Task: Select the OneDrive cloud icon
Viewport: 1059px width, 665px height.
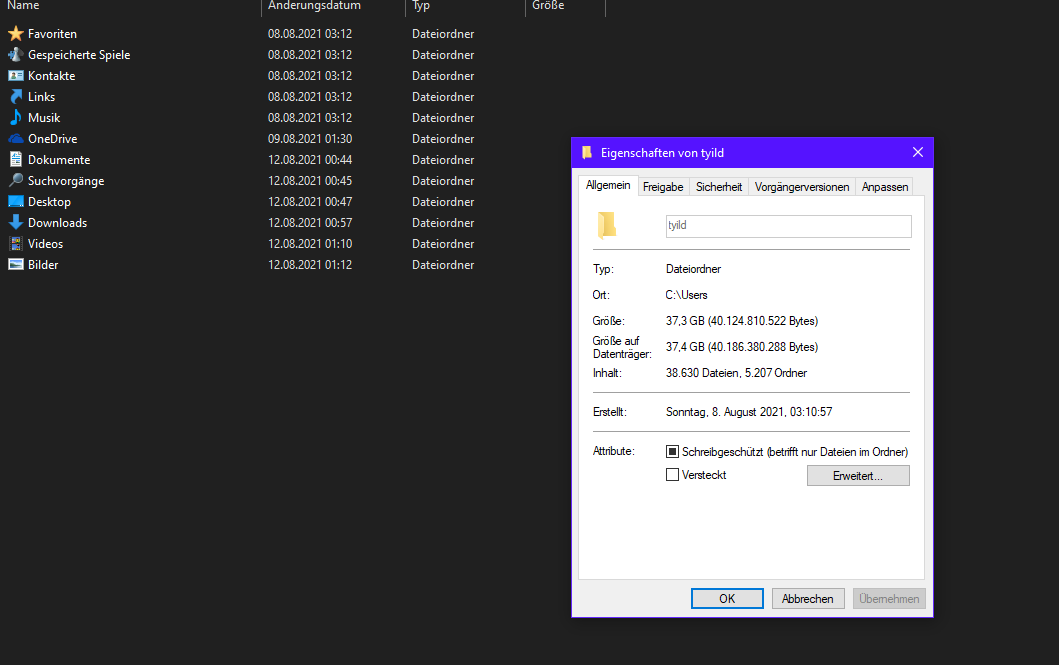Action: (16, 138)
